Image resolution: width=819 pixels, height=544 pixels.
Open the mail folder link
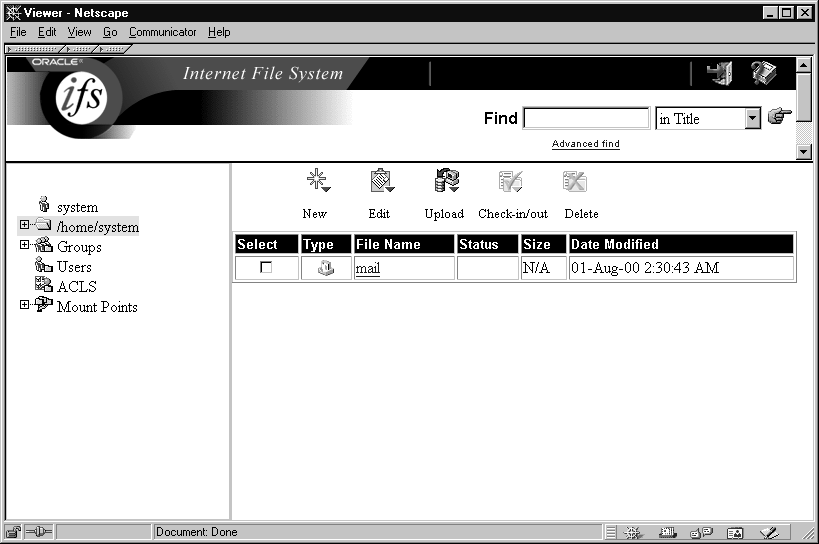point(368,268)
